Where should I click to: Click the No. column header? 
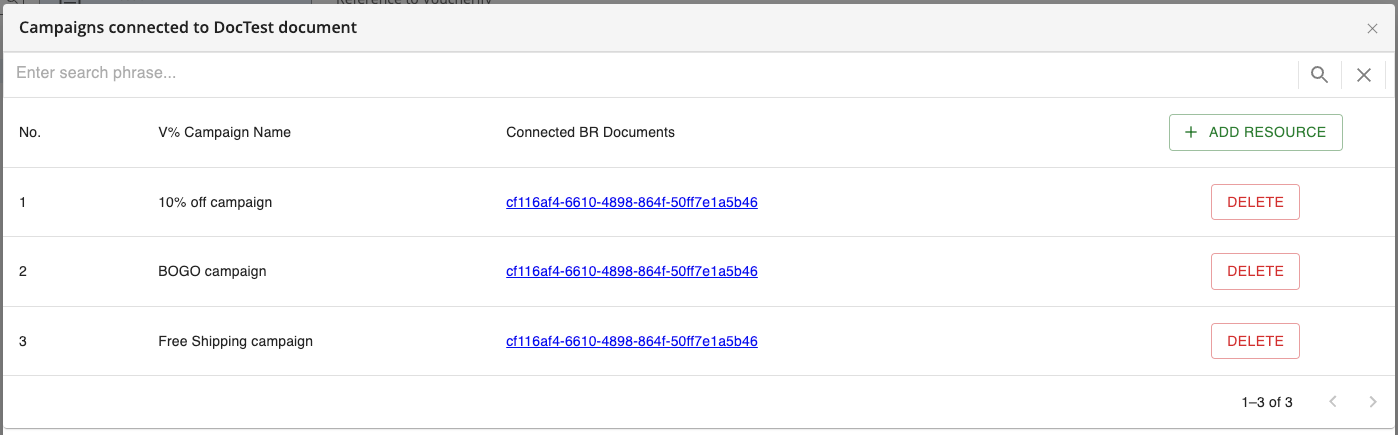tap(30, 132)
